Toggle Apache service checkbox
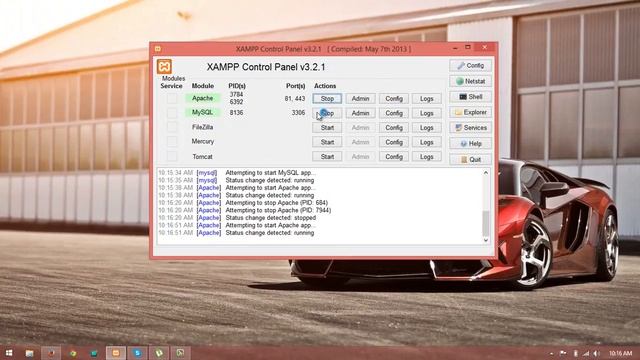Image resolution: width=640 pixels, height=360 pixels. point(172,98)
